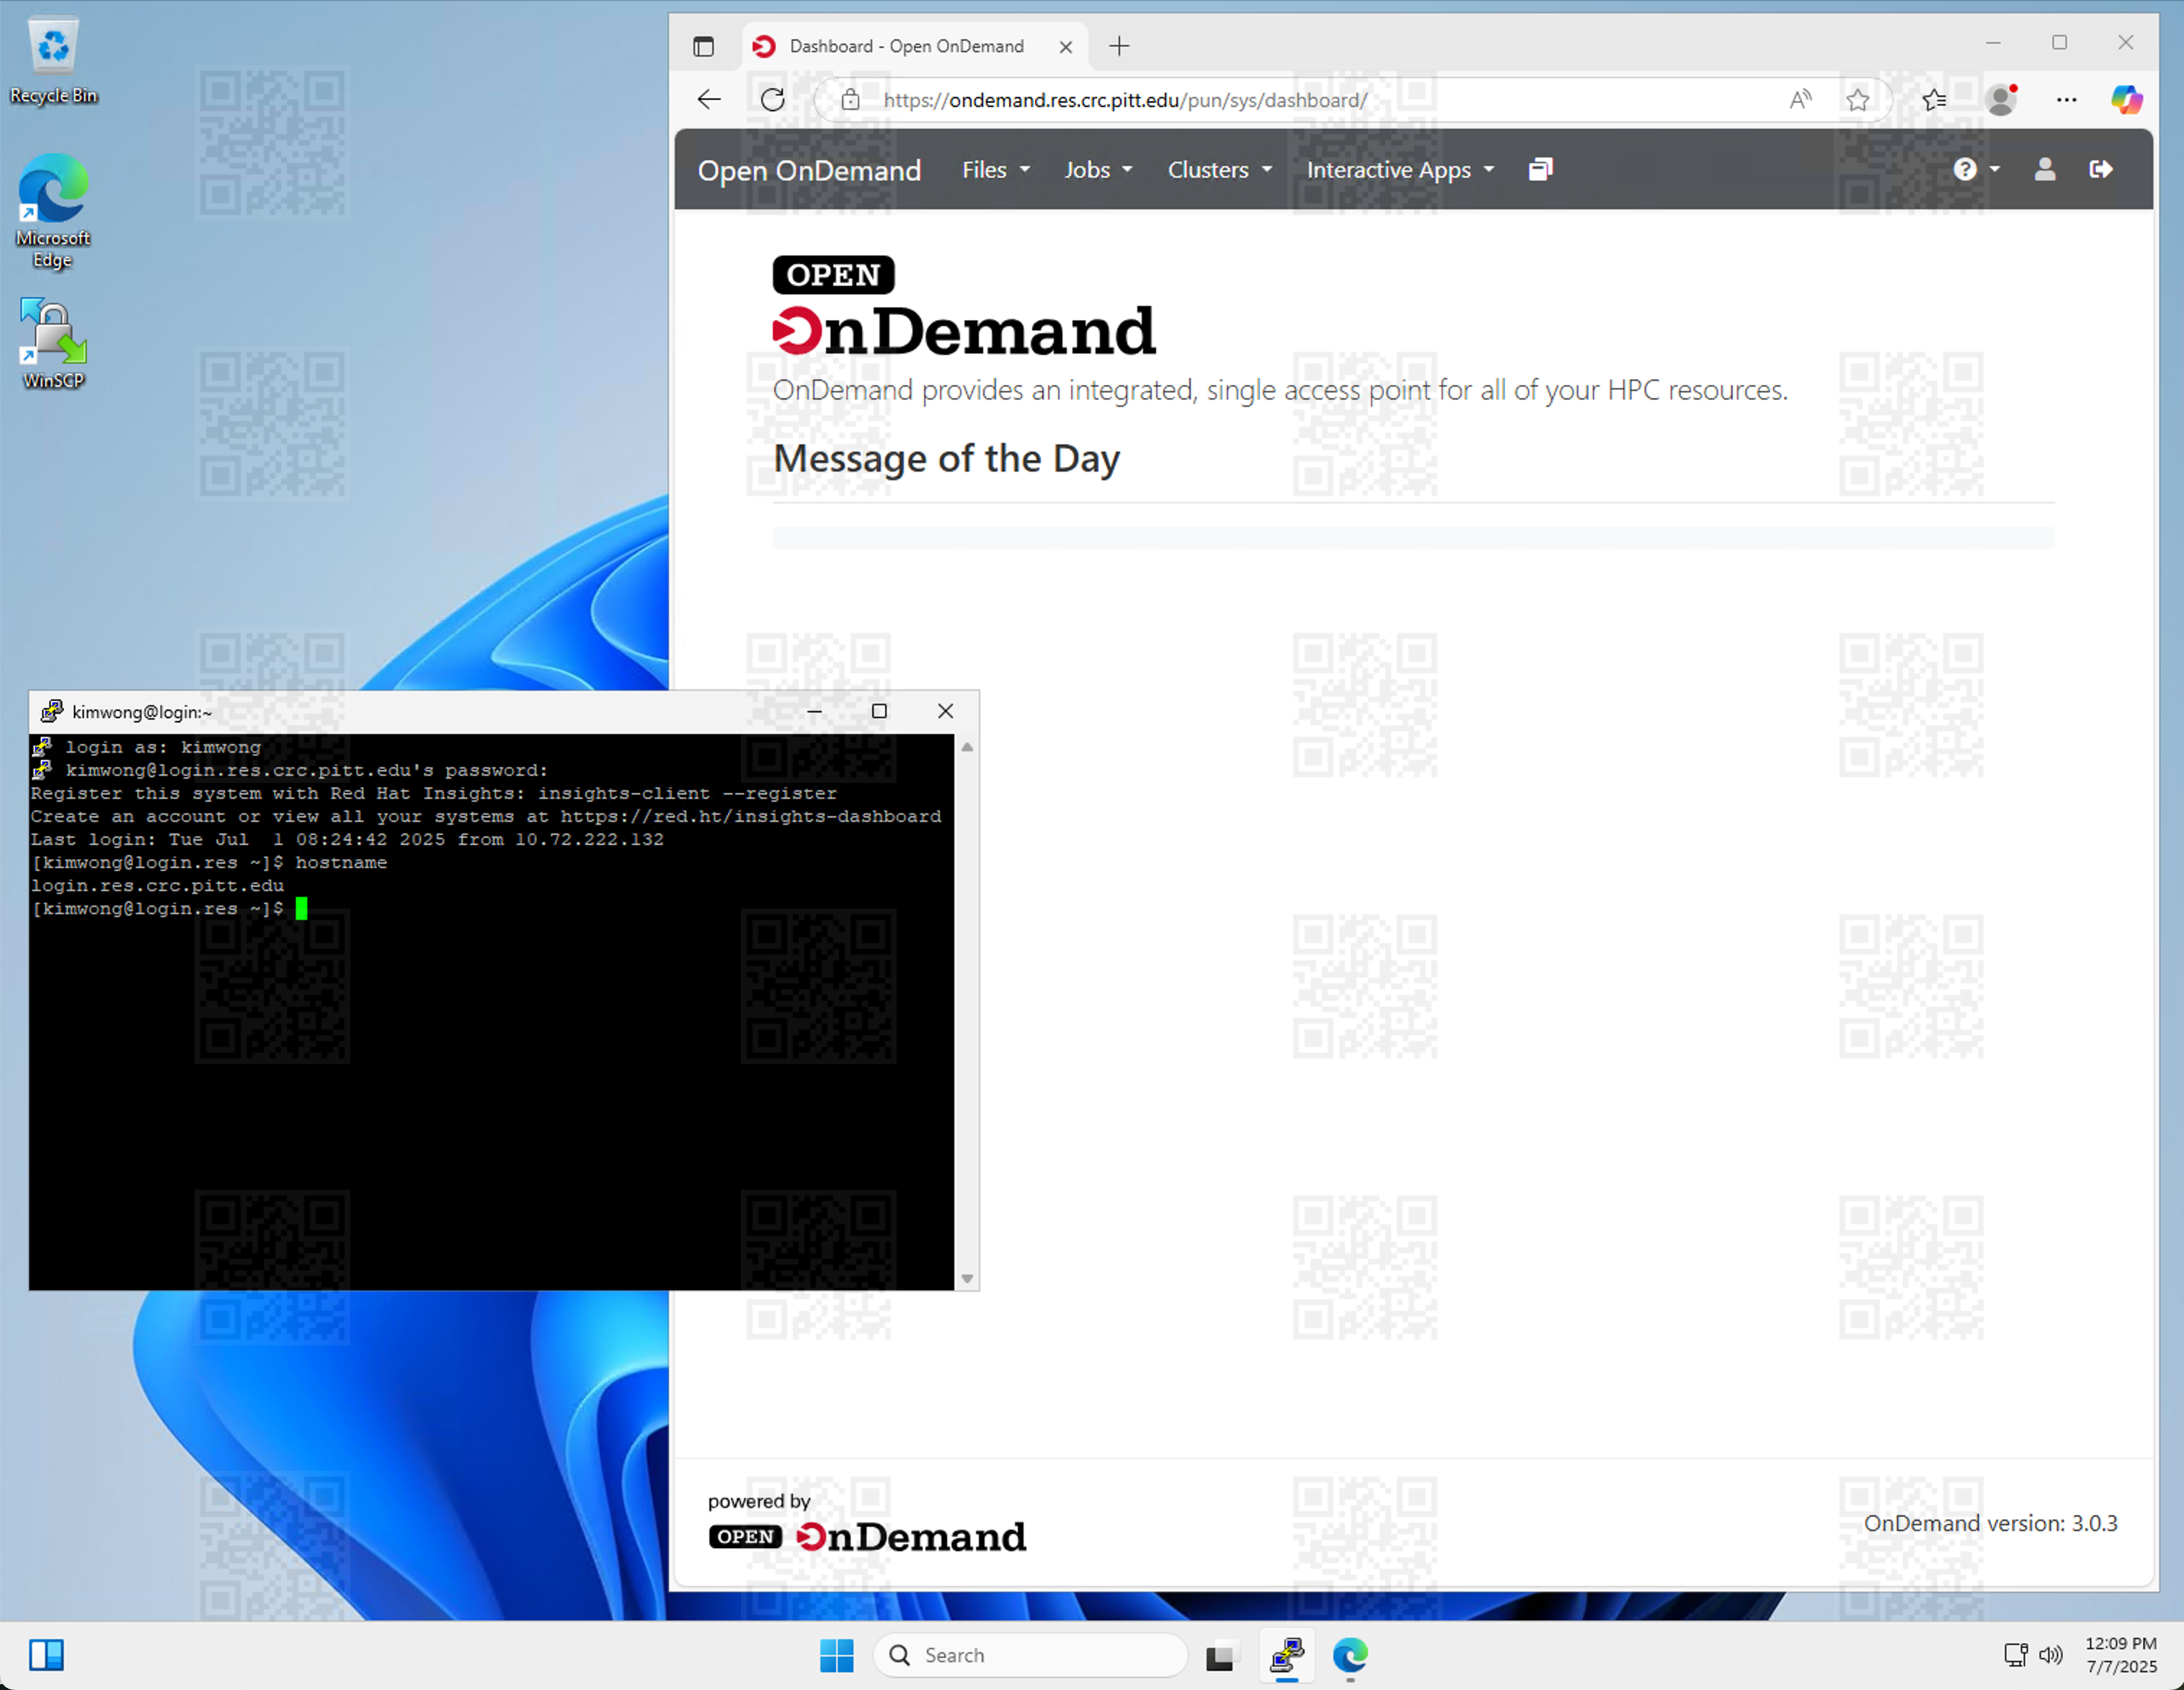Click the Edge tab actions menu icon
2184x1690 pixels.
703,46
